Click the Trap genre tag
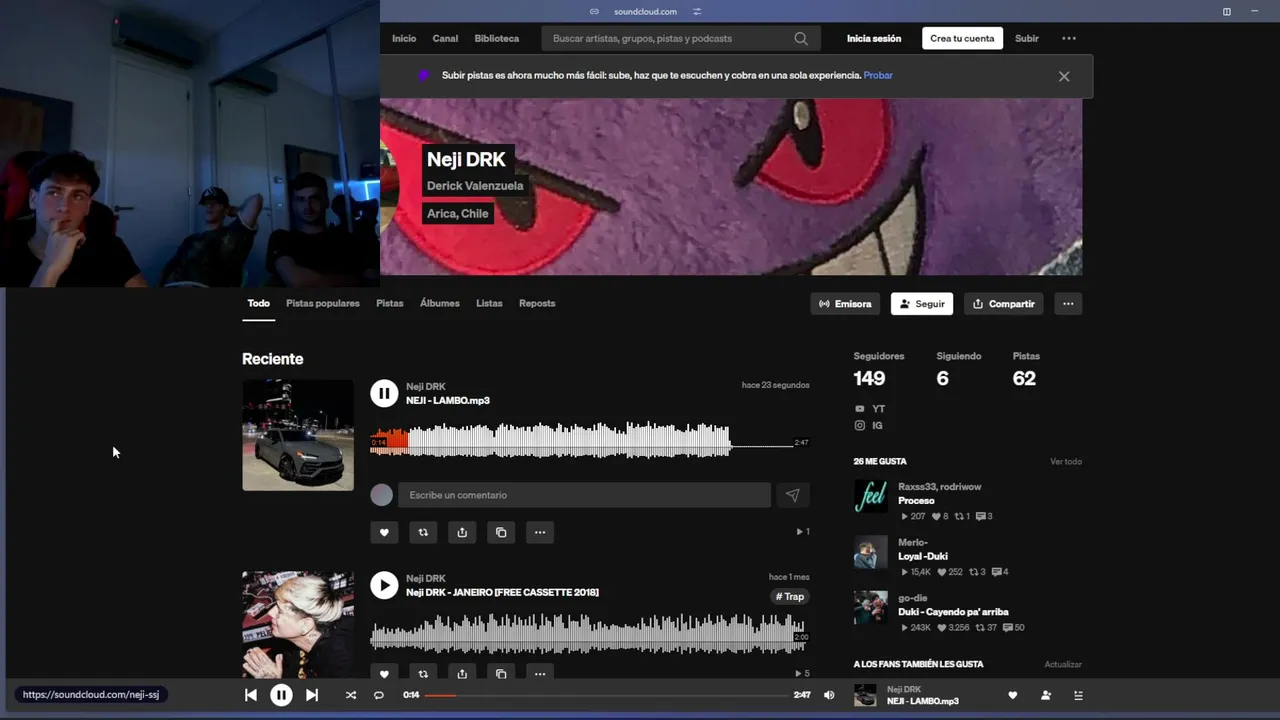 point(790,597)
